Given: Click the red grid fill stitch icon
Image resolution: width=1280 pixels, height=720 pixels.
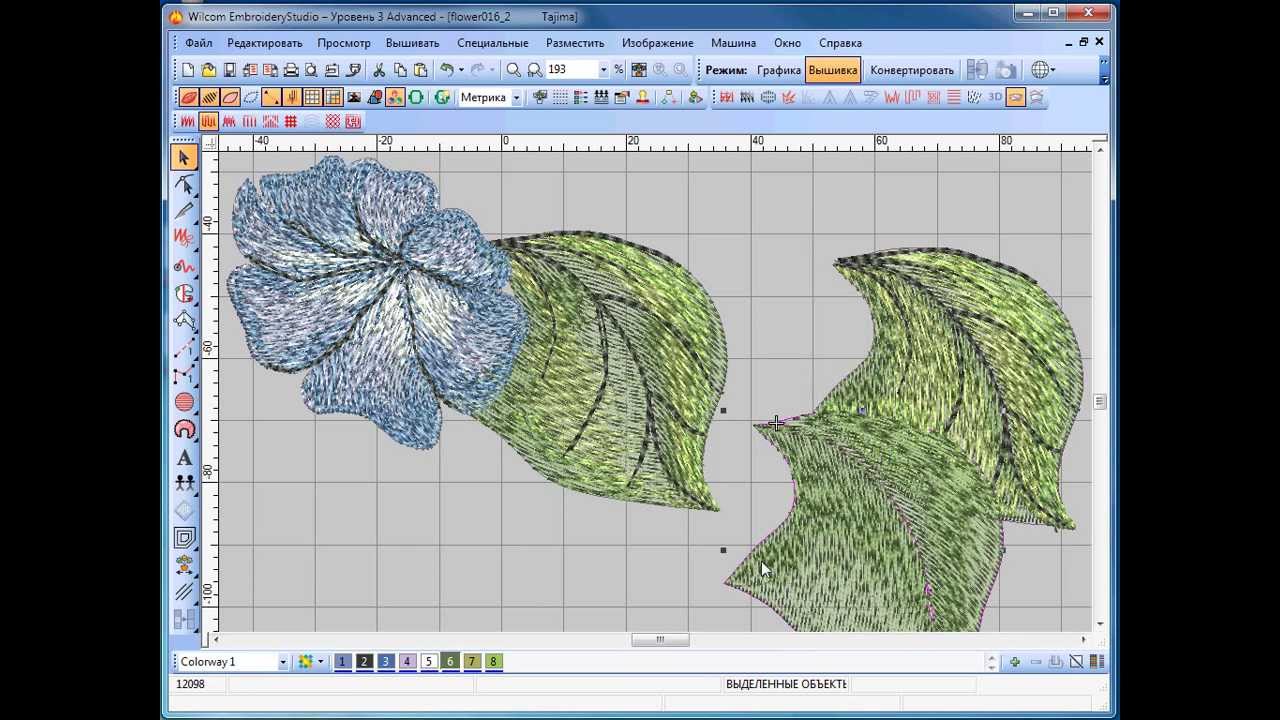Looking at the screenshot, I should (x=291, y=121).
